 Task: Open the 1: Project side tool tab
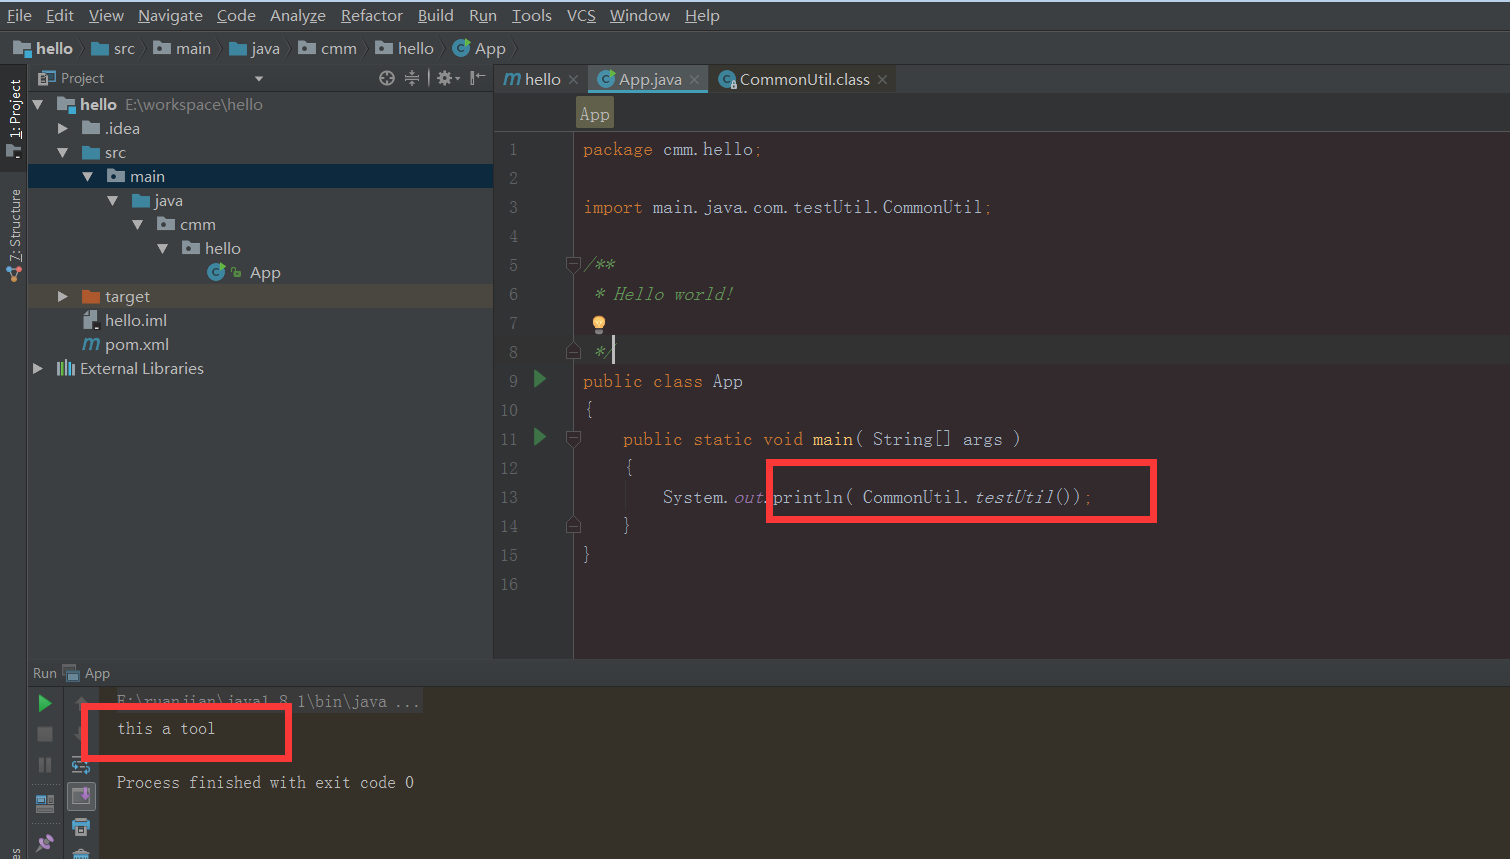(14, 117)
